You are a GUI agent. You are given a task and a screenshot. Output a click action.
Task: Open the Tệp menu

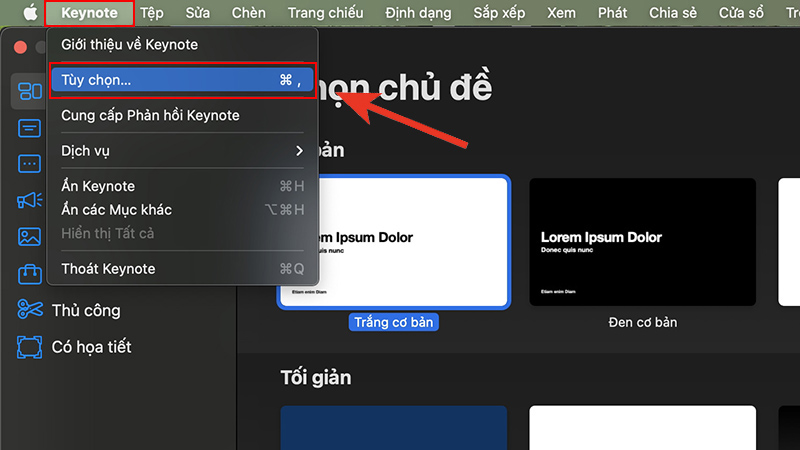[x=152, y=13]
